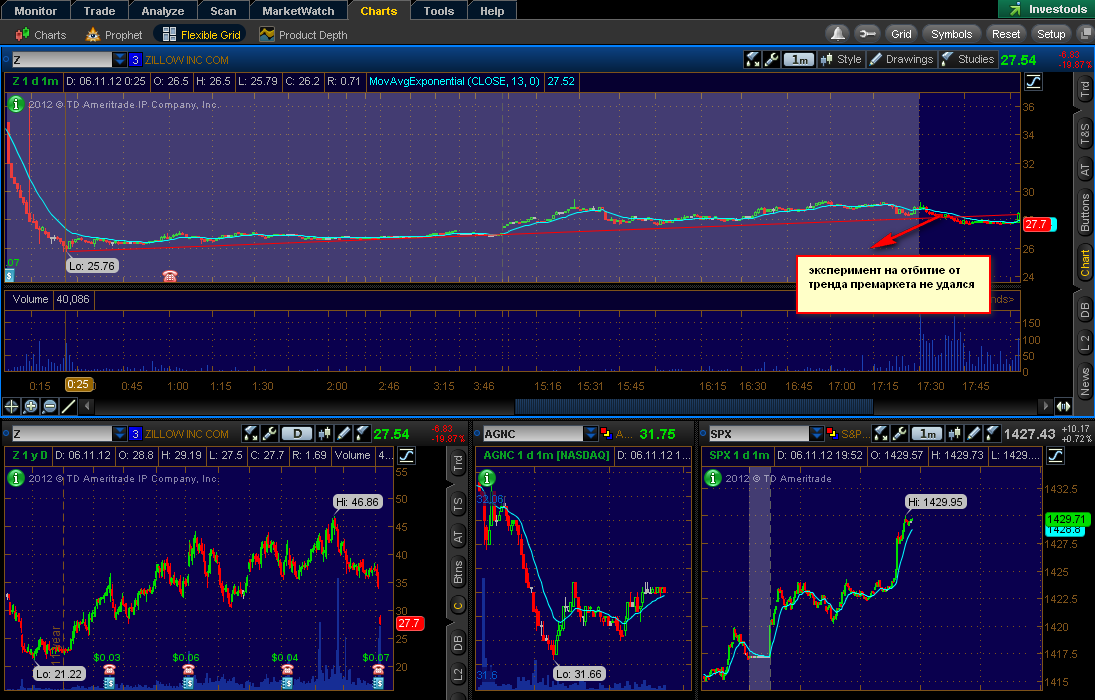Click the top chart's time scrollbar thumb
This screenshot has height=700, width=1095.
(693, 406)
